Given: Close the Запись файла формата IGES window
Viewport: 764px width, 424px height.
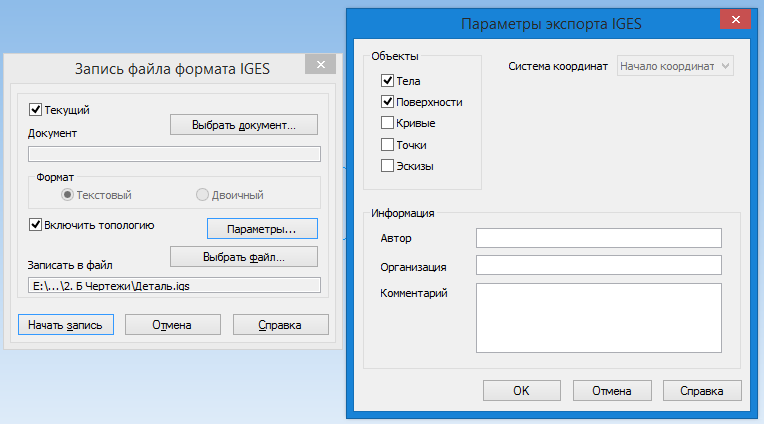Looking at the screenshot, I should point(321,64).
